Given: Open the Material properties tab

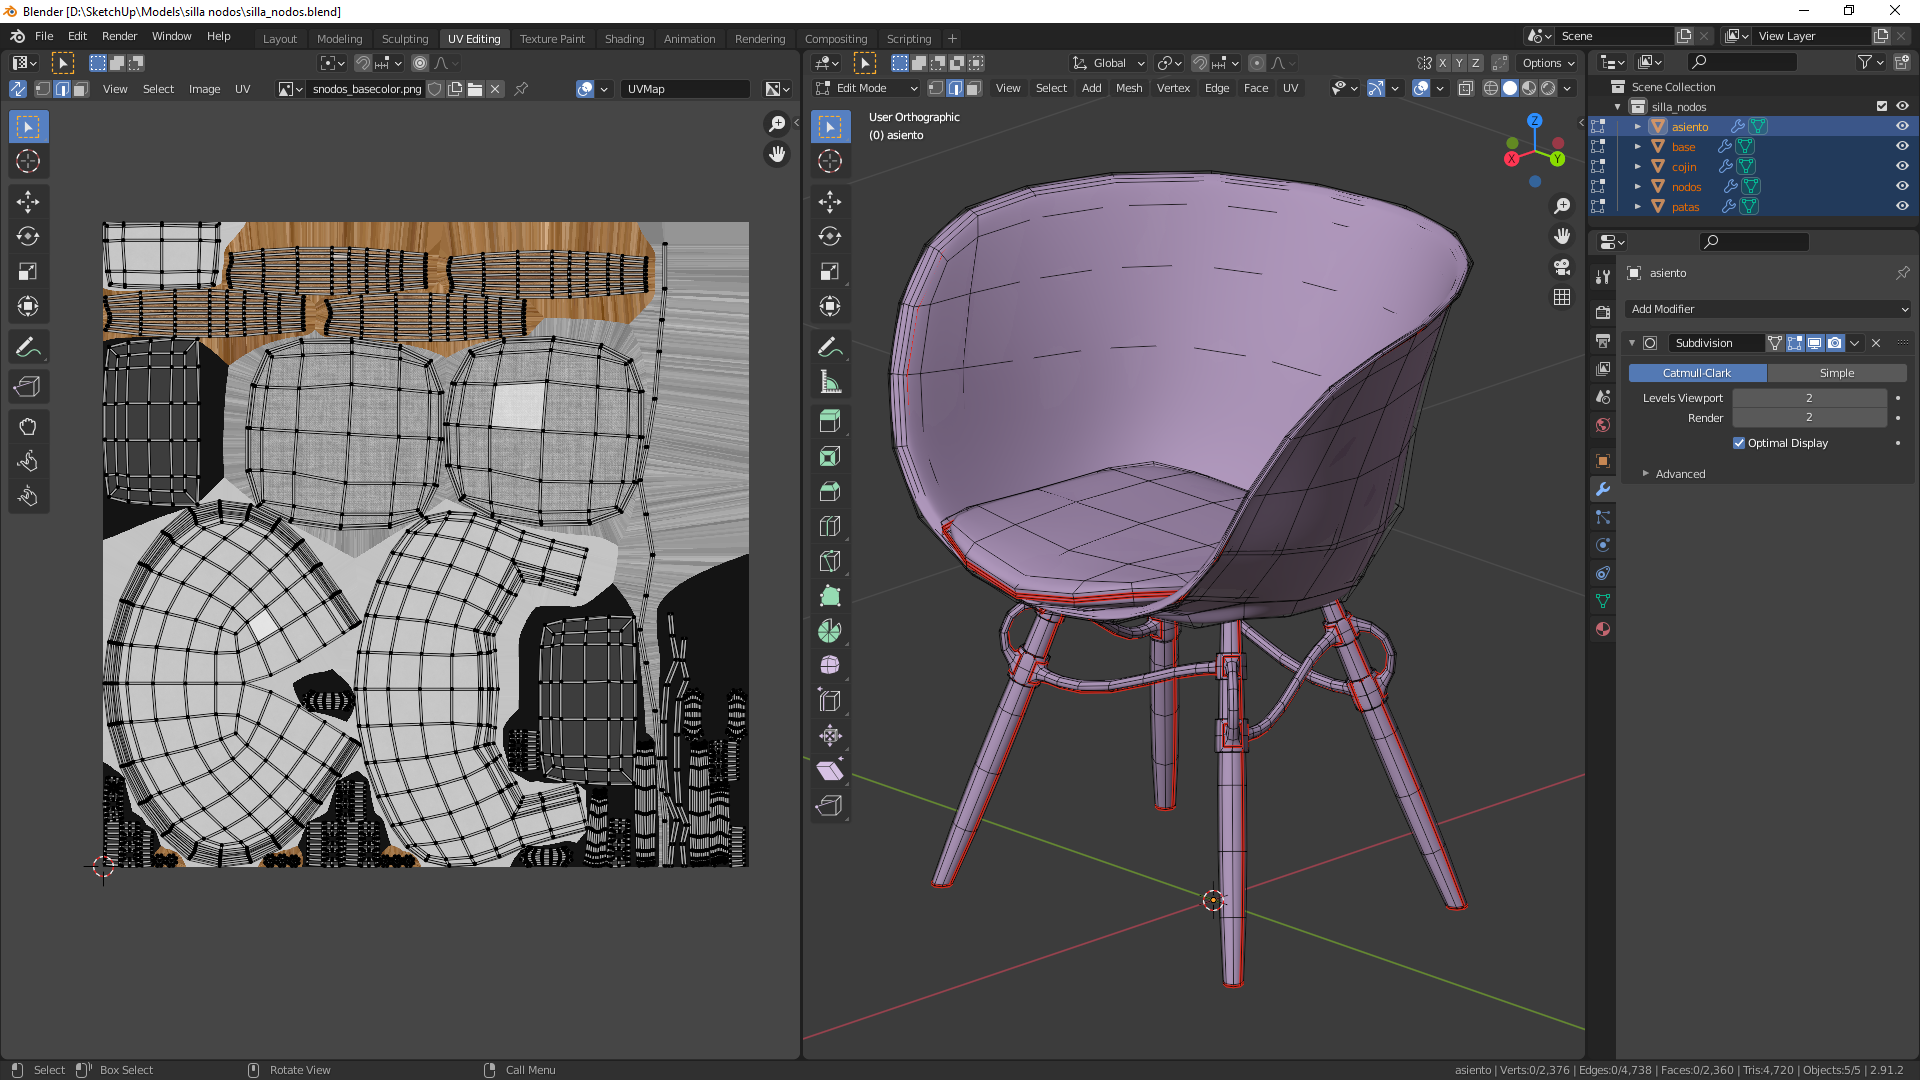Looking at the screenshot, I should 1603,629.
